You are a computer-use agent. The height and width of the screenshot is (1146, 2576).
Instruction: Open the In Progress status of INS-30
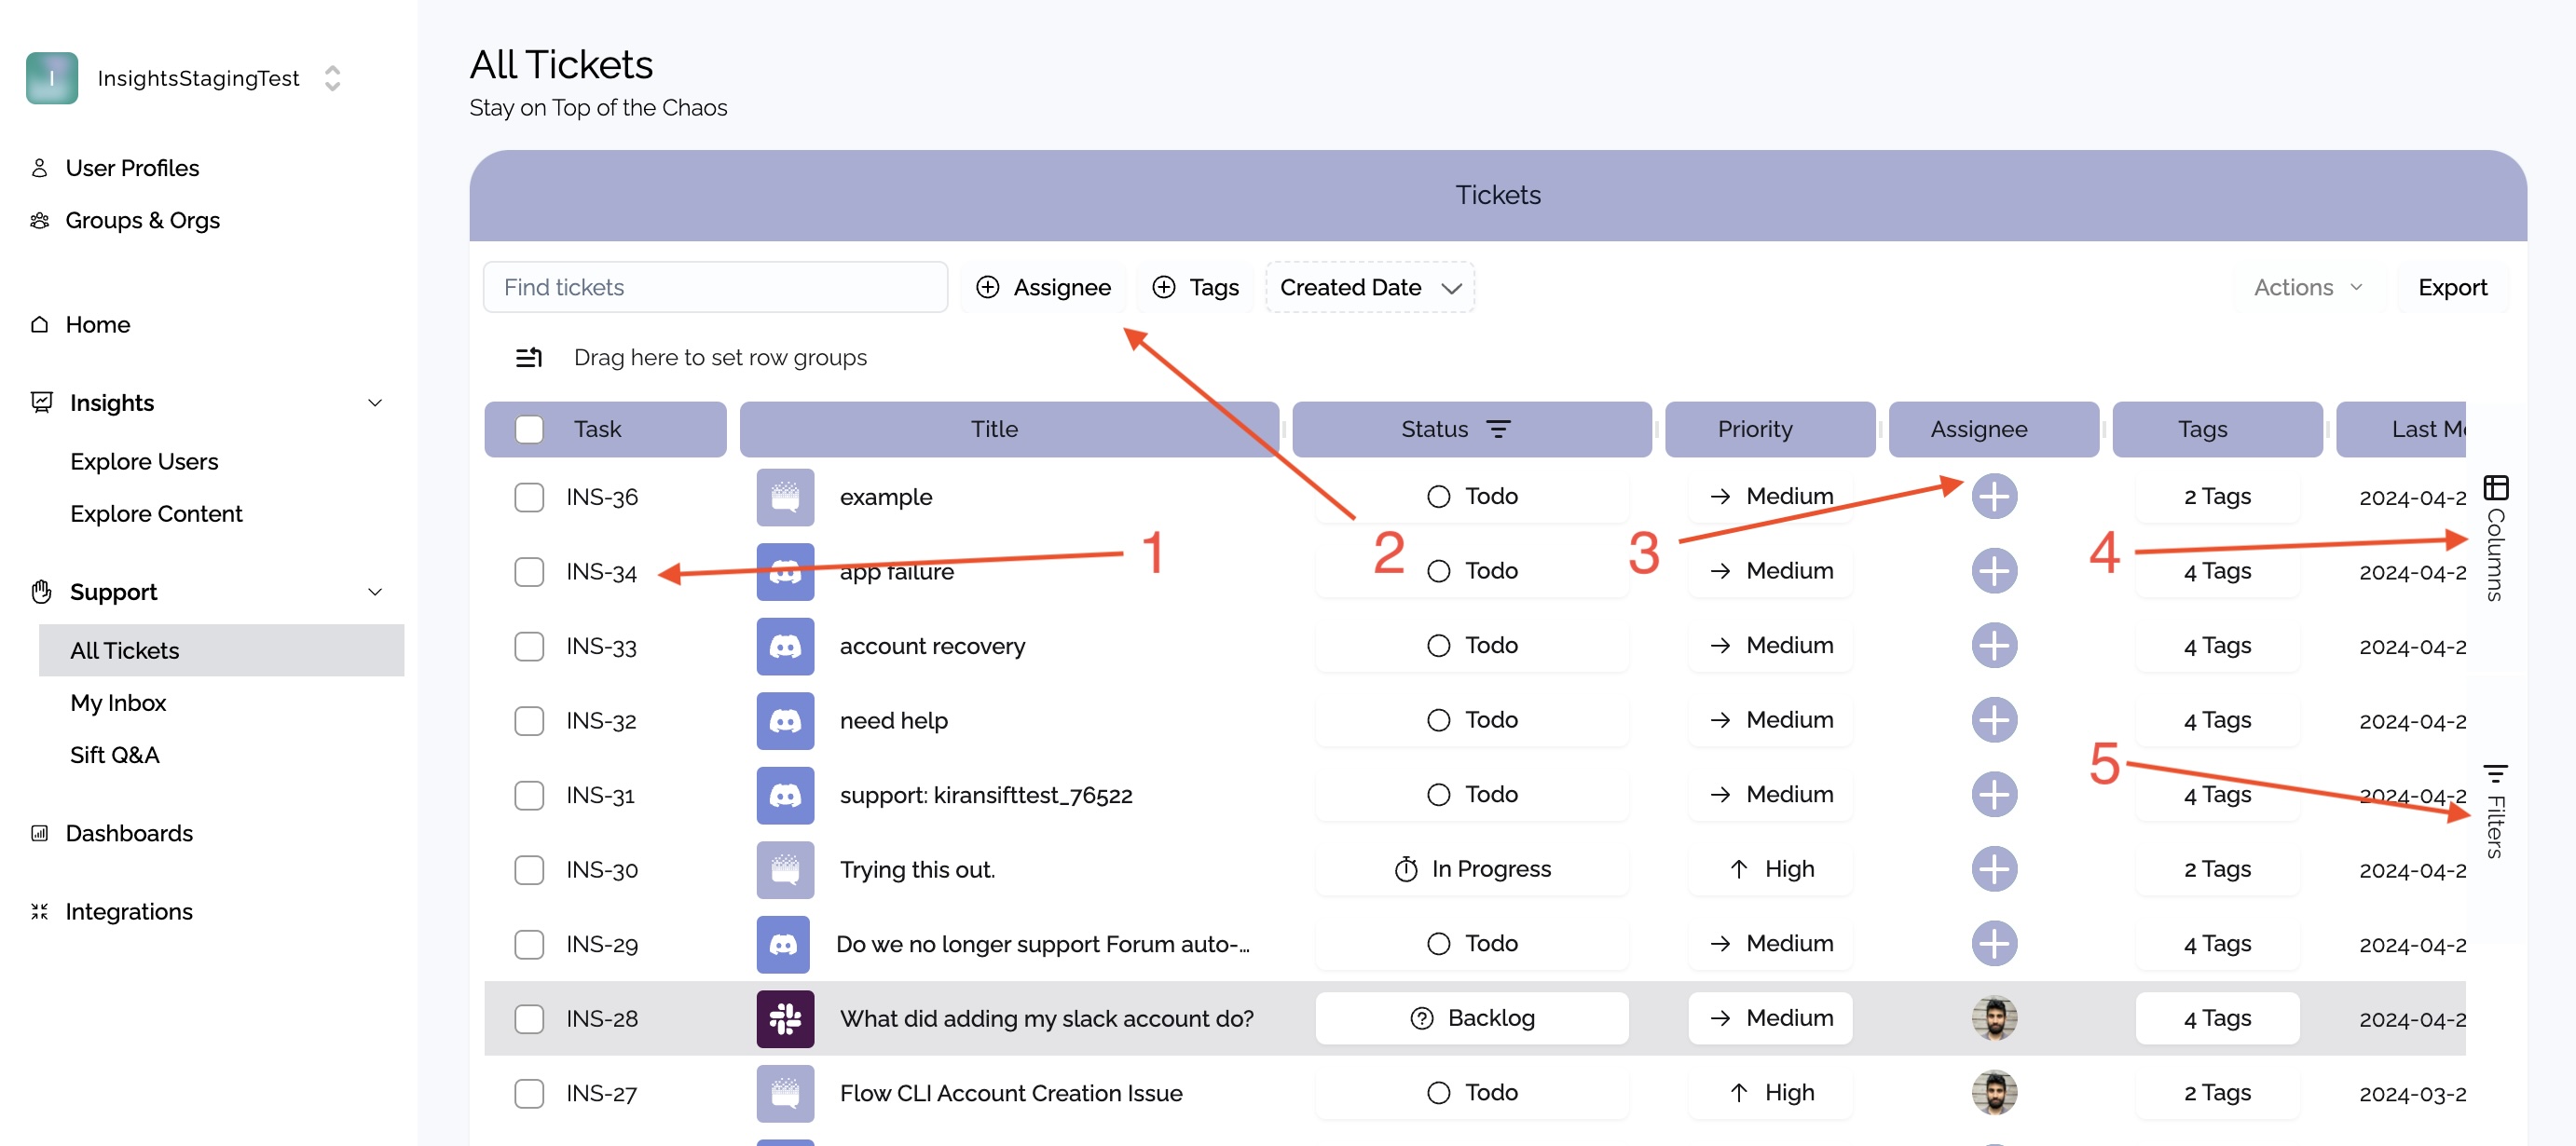[x=1471, y=869]
